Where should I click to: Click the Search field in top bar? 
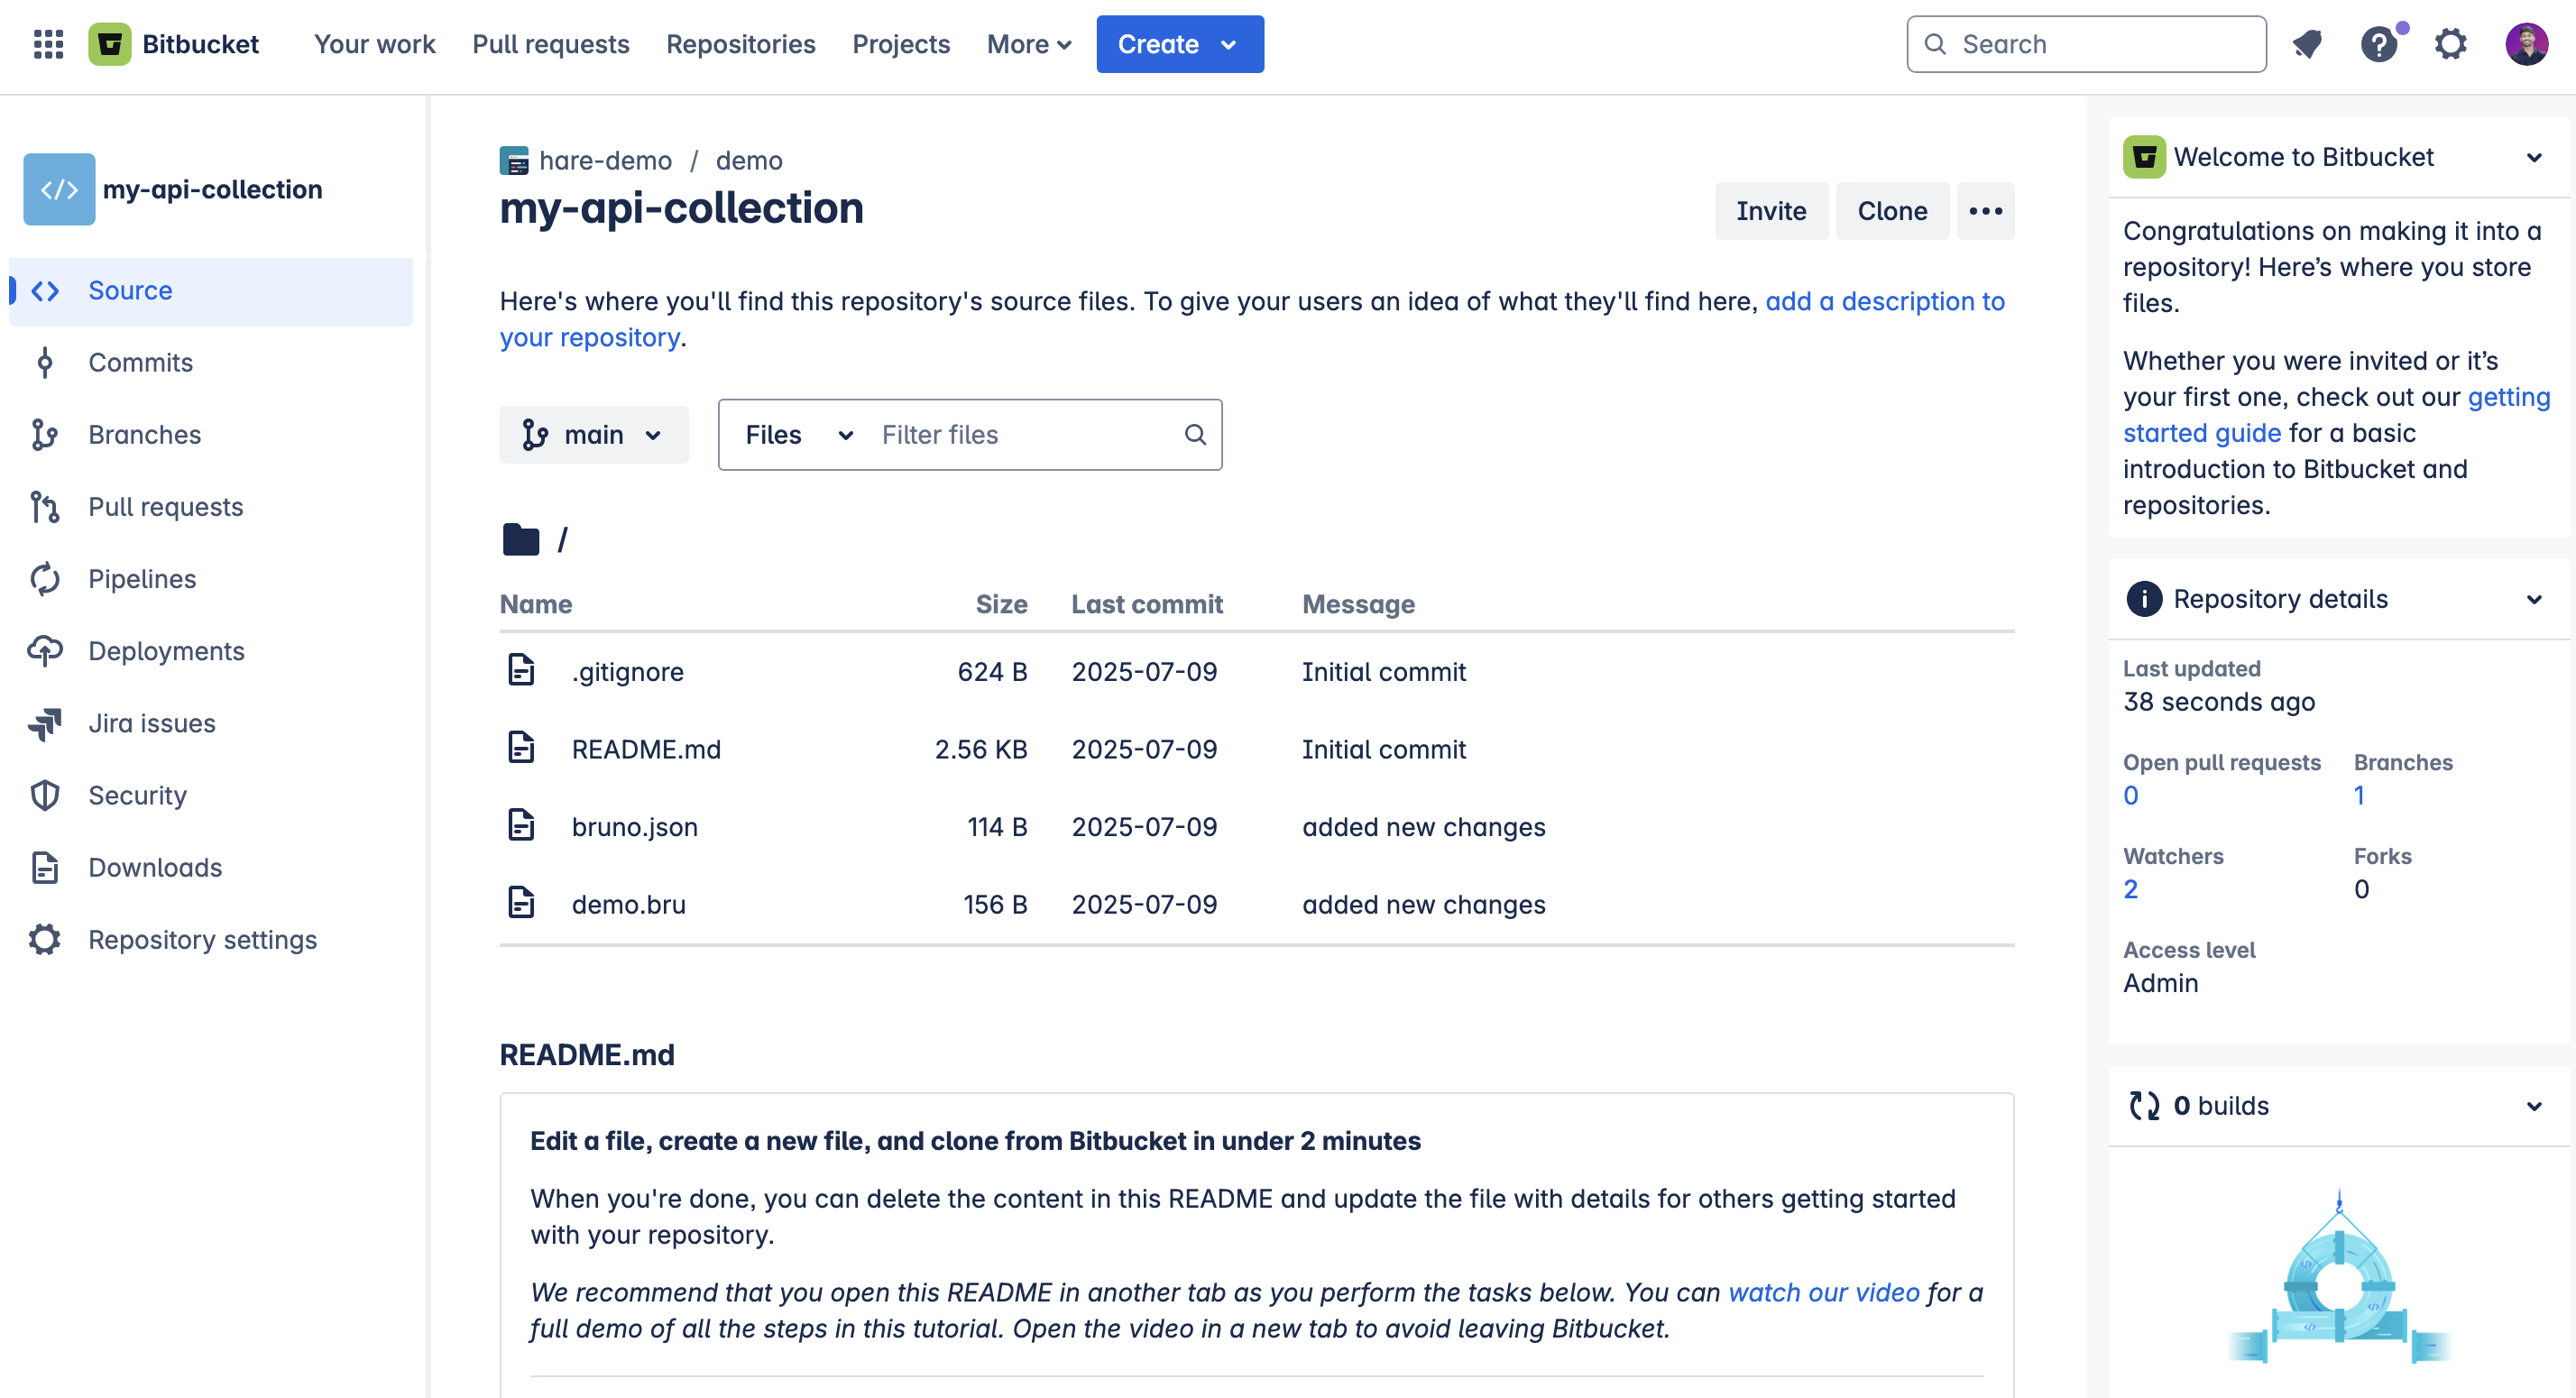tap(2086, 44)
